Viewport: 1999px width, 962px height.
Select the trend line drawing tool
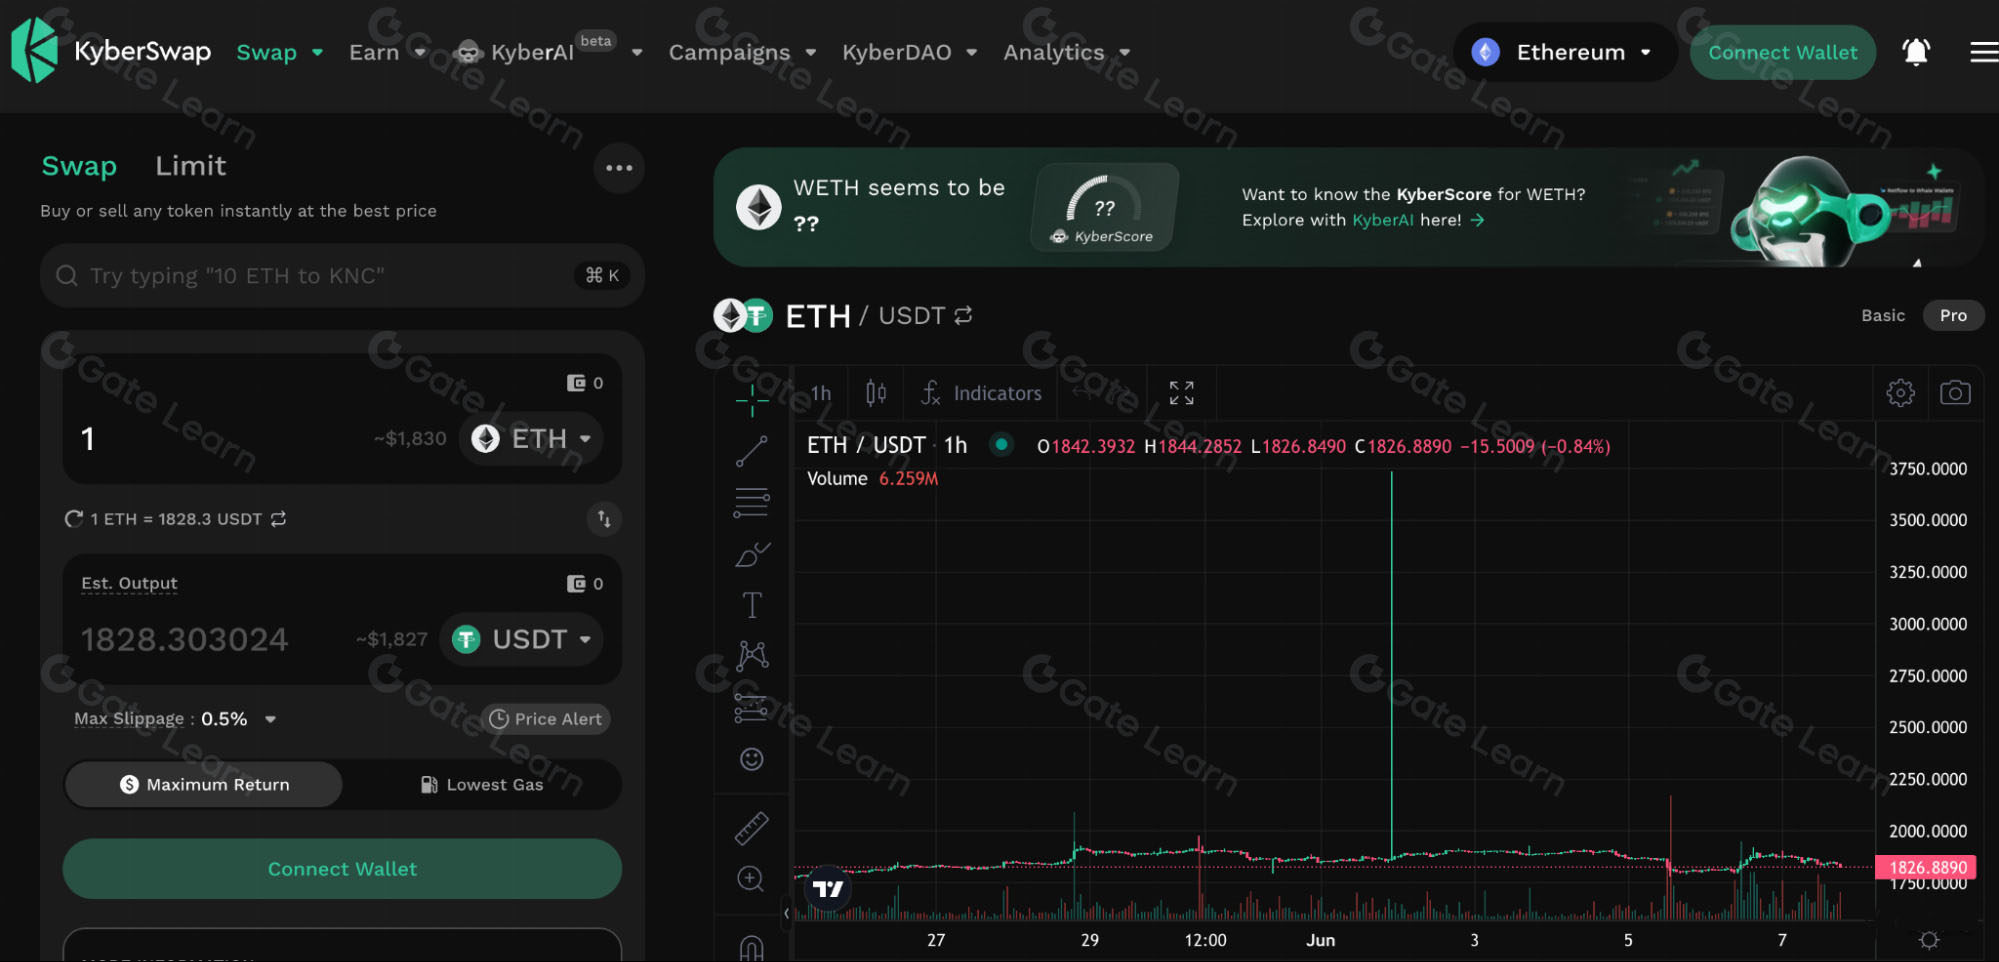752,451
